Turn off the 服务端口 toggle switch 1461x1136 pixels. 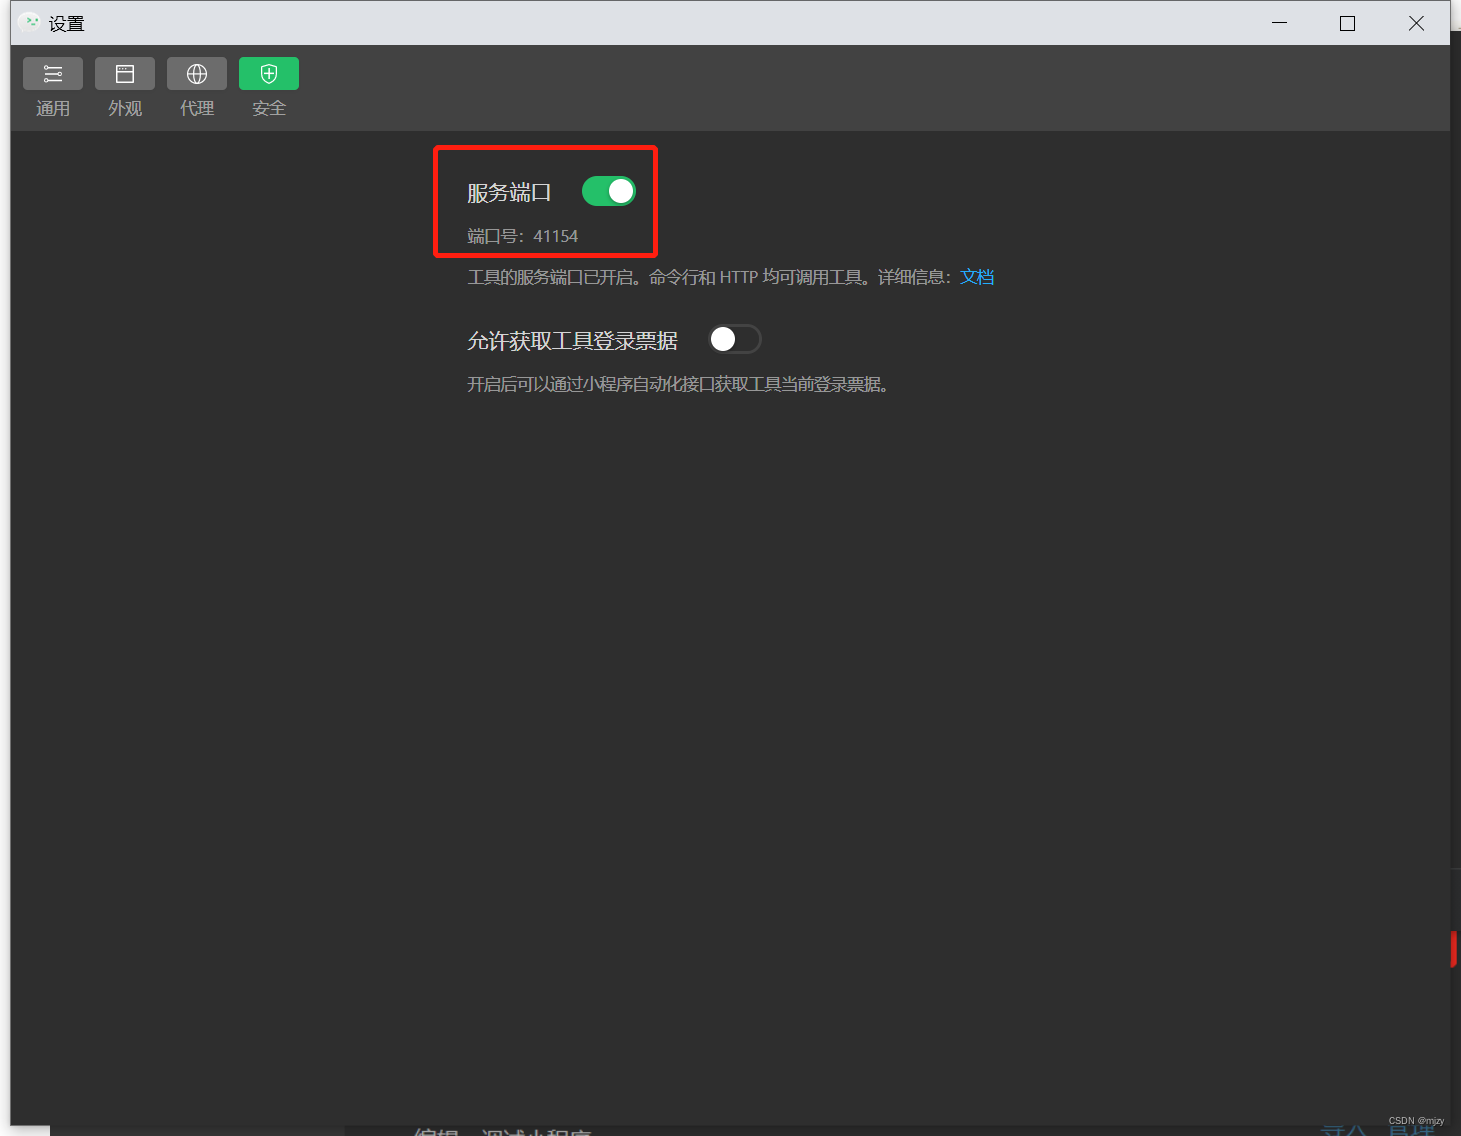coord(609,191)
